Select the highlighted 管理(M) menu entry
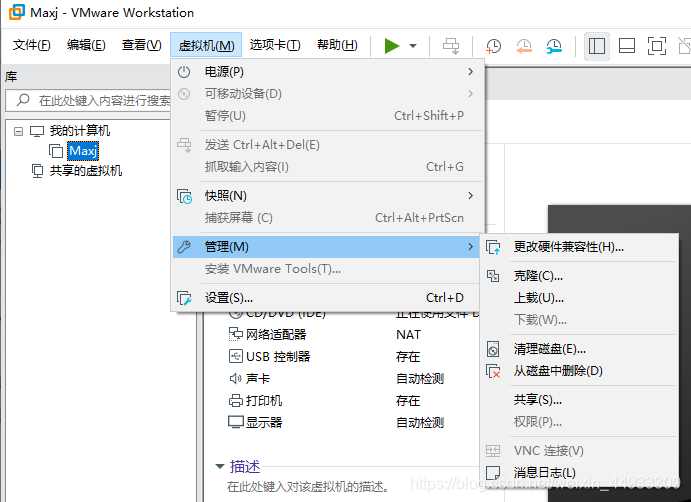The width and height of the screenshot is (691, 502). 327,247
